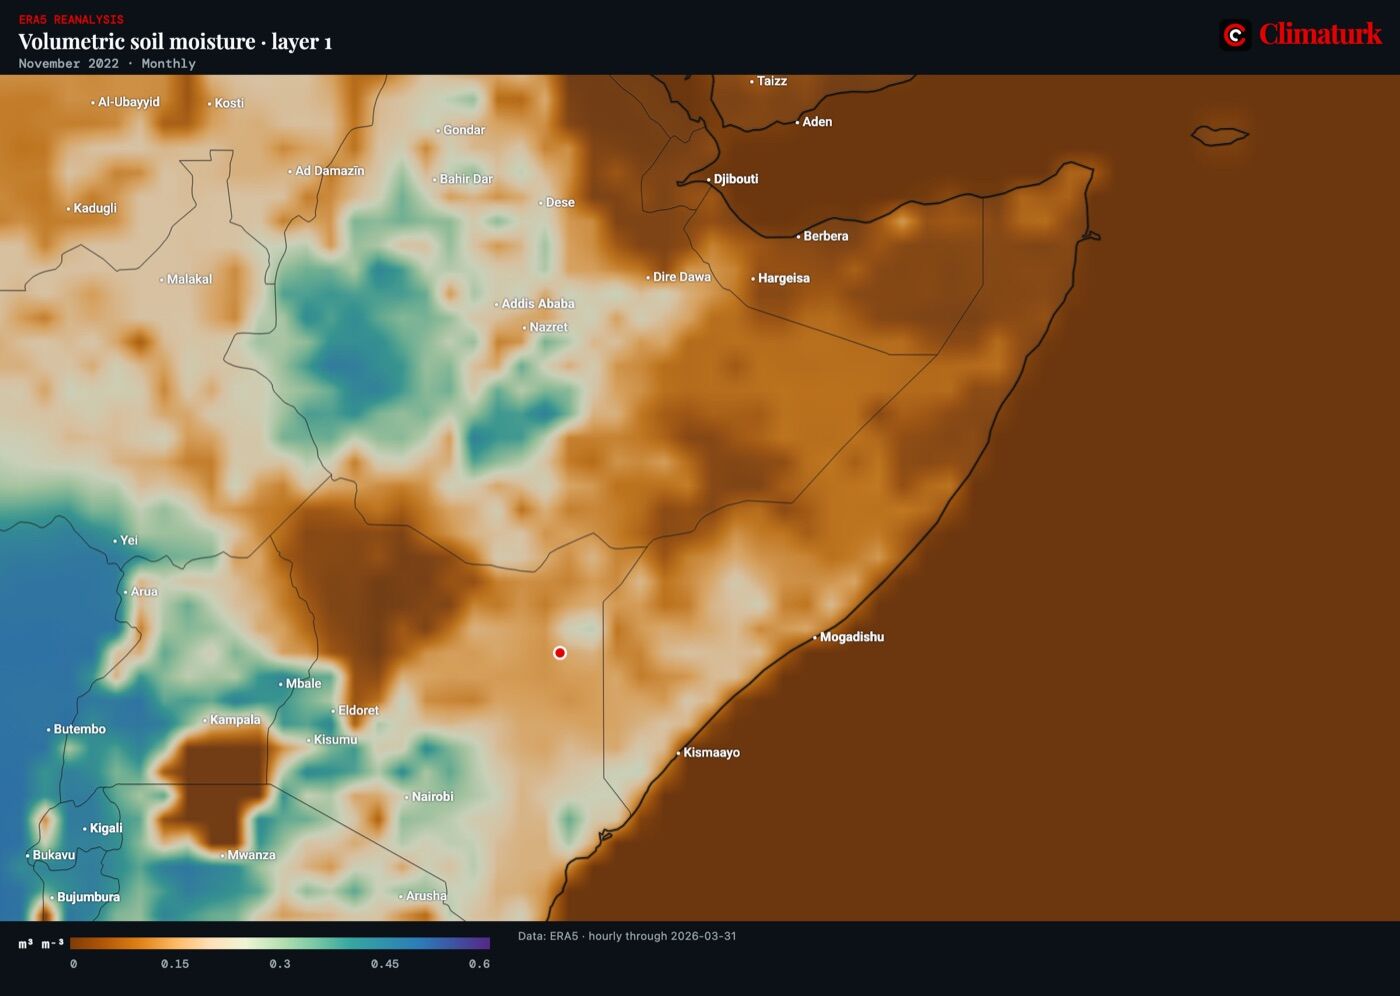
Task: Select the Ad Damazin city label
Action: [330, 171]
